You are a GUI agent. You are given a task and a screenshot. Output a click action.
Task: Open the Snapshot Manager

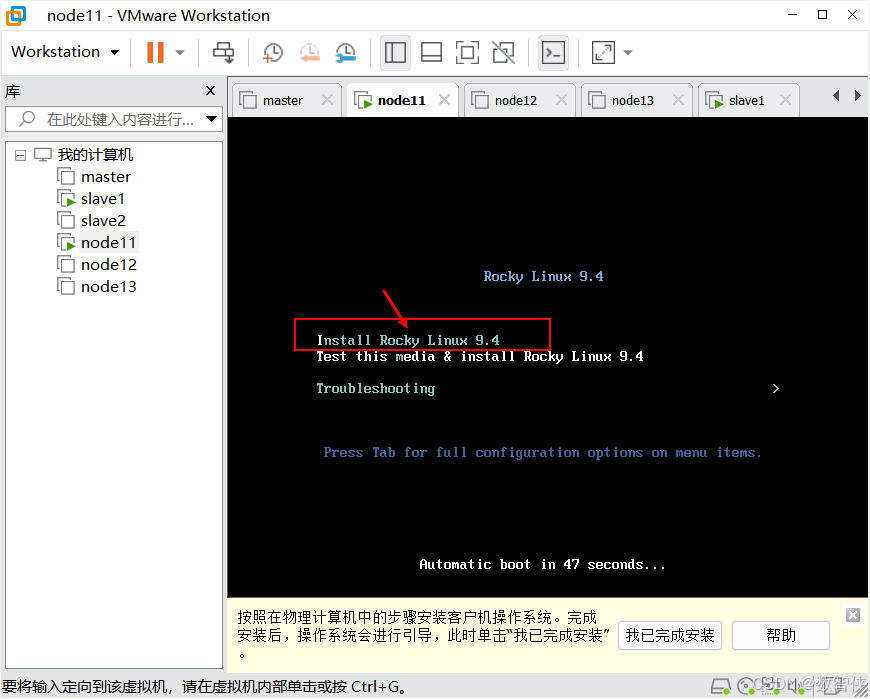[345, 52]
